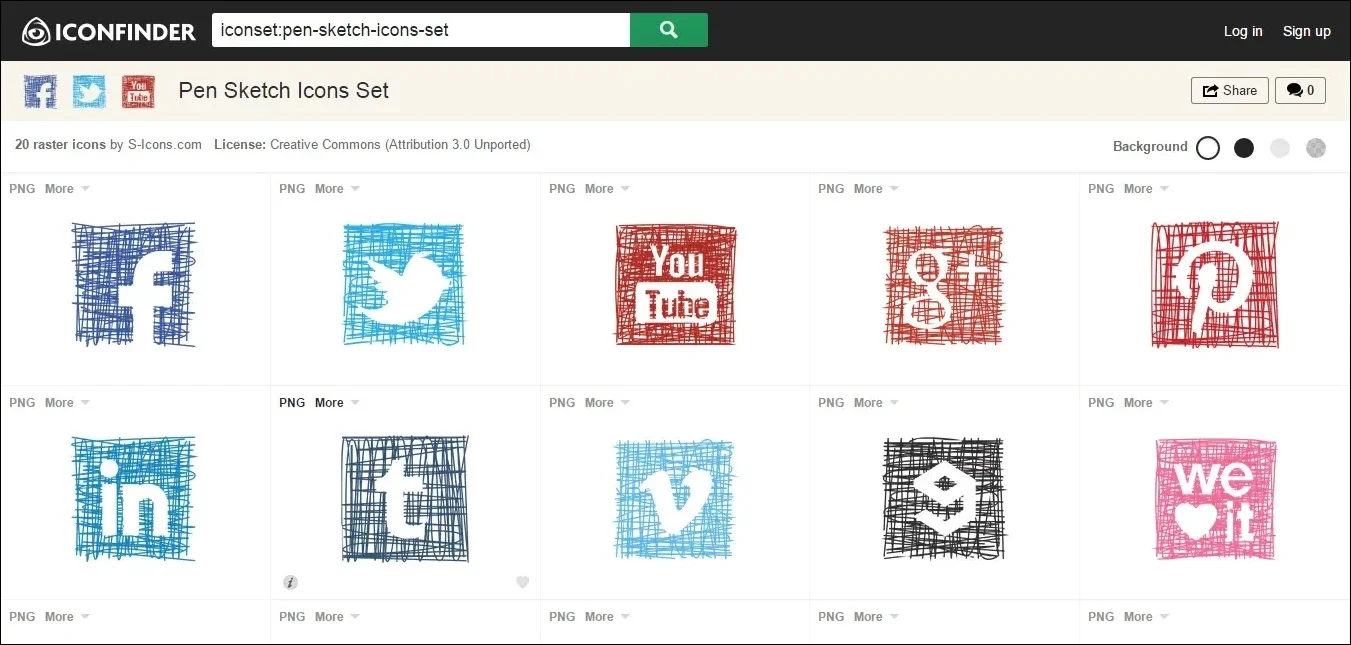Switch background to black
The image size is (1351, 645).
1244,148
